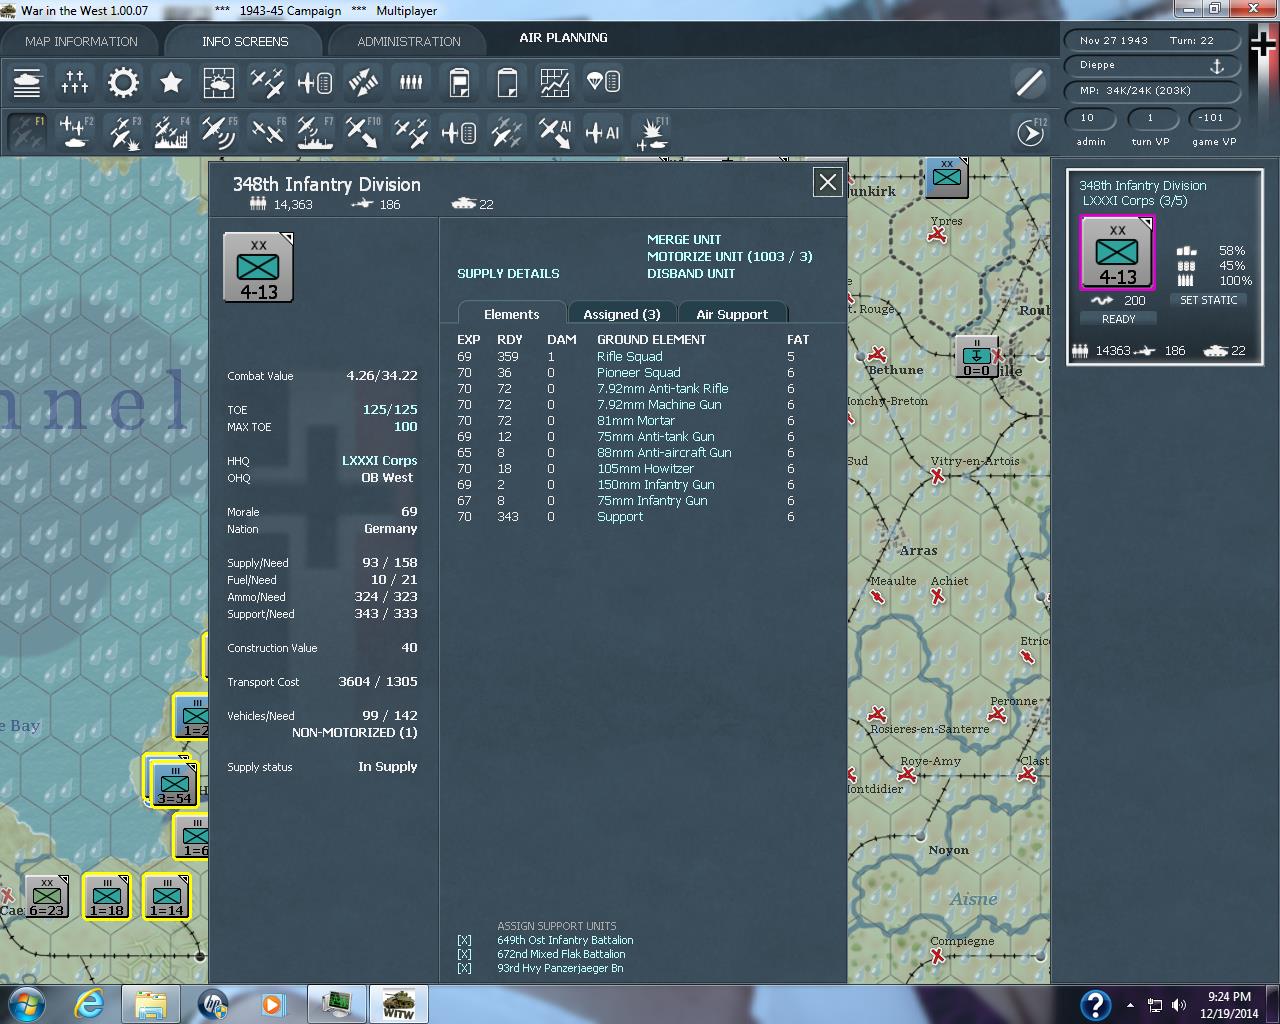Open the Rifle Squad ground element
The width and height of the screenshot is (1280, 1024).
tap(630, 357)
